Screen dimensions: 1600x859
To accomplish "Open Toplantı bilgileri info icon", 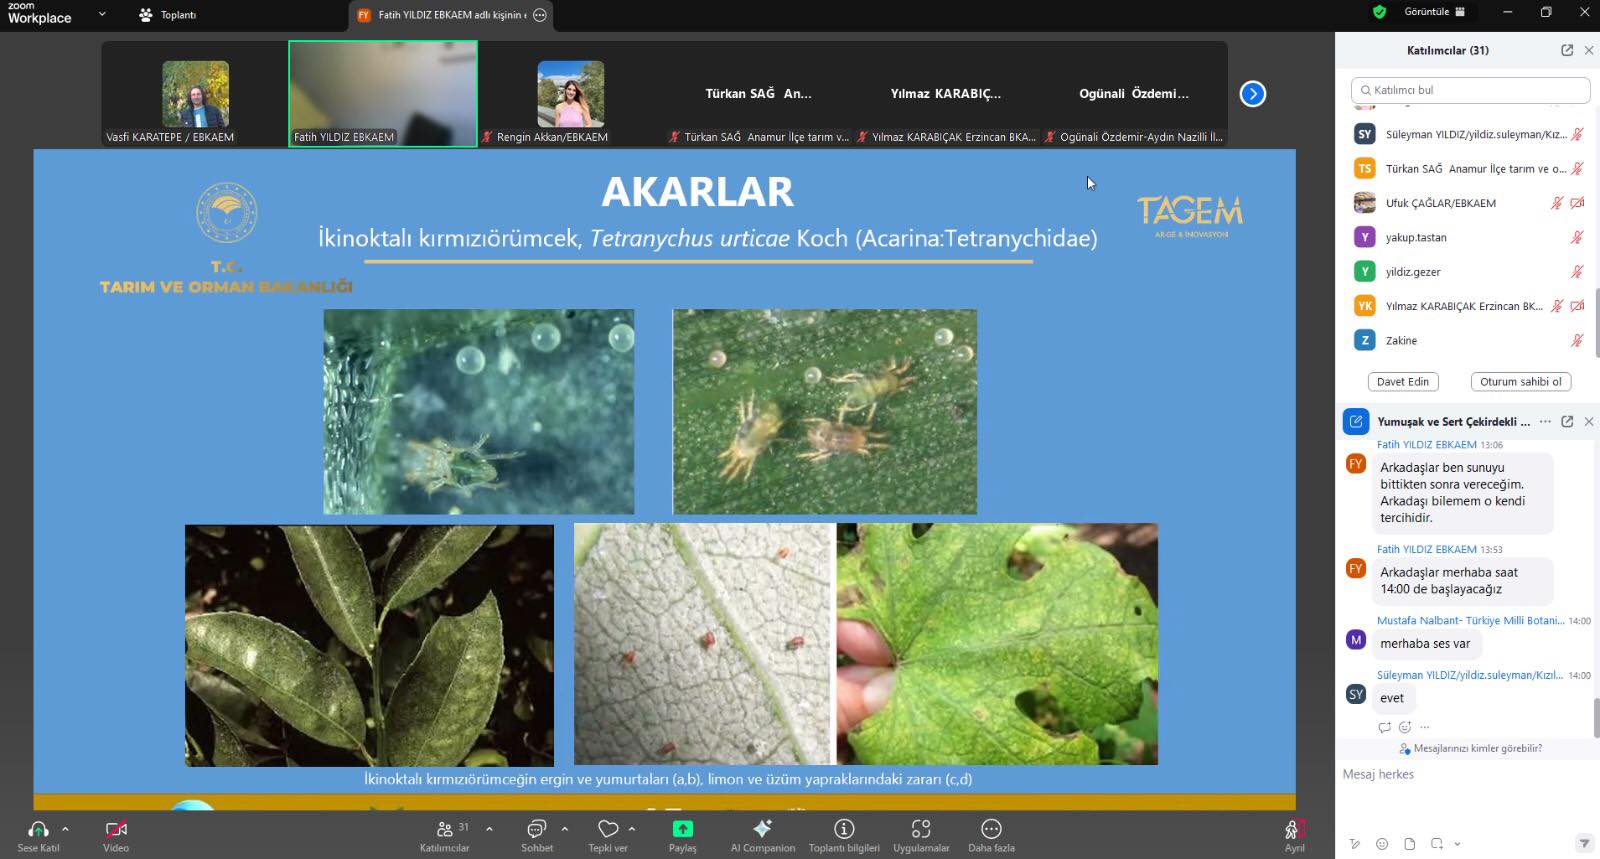I will point(844,829).
